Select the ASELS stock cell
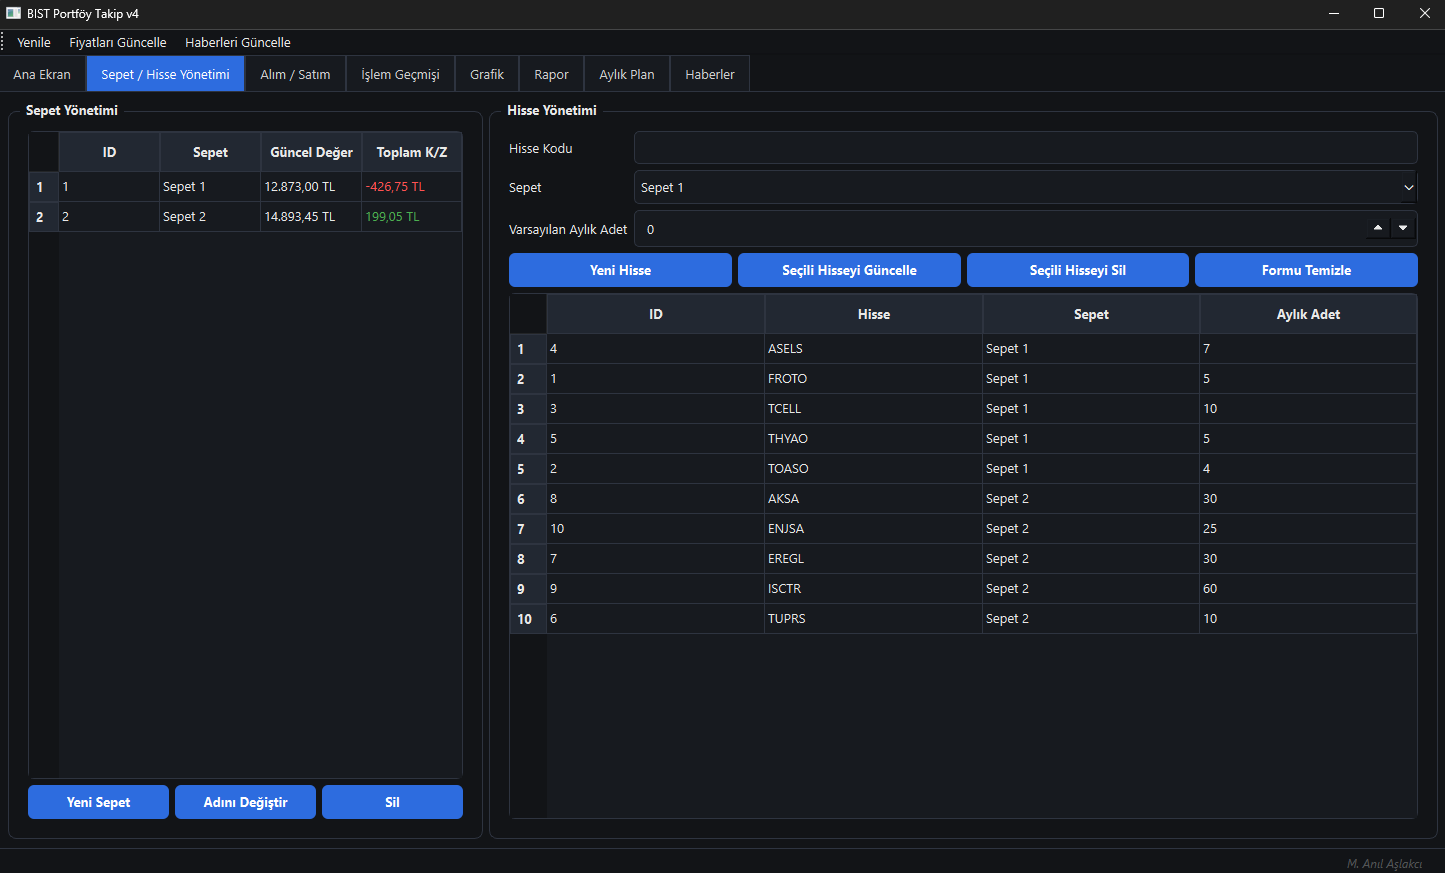1445x873 pixels. click(x=873, y=349)
